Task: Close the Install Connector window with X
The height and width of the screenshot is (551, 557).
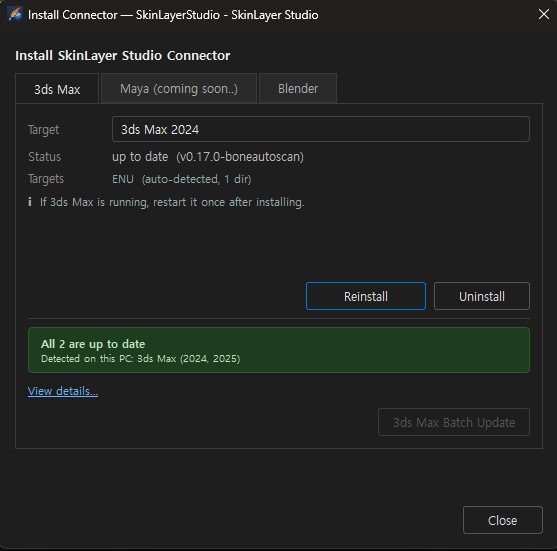Action: 544,15
